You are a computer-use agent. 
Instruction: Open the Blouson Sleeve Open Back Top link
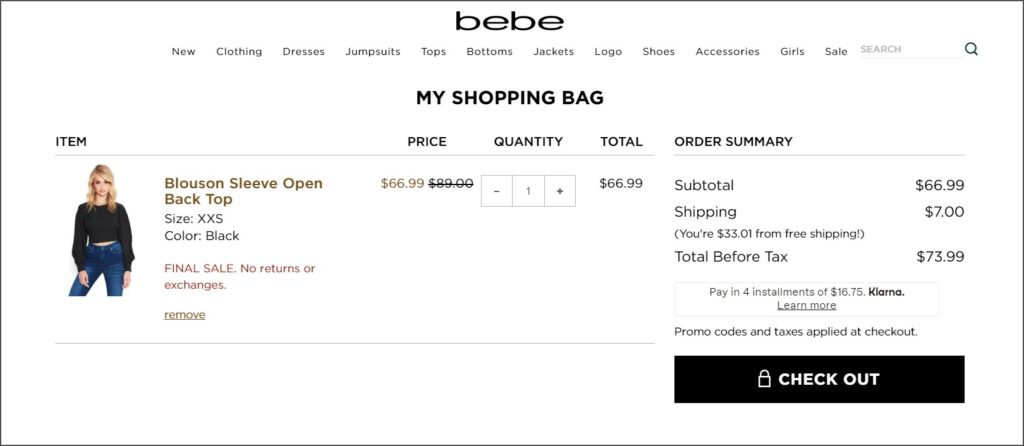pyautogui.click(x=244, y=191)
